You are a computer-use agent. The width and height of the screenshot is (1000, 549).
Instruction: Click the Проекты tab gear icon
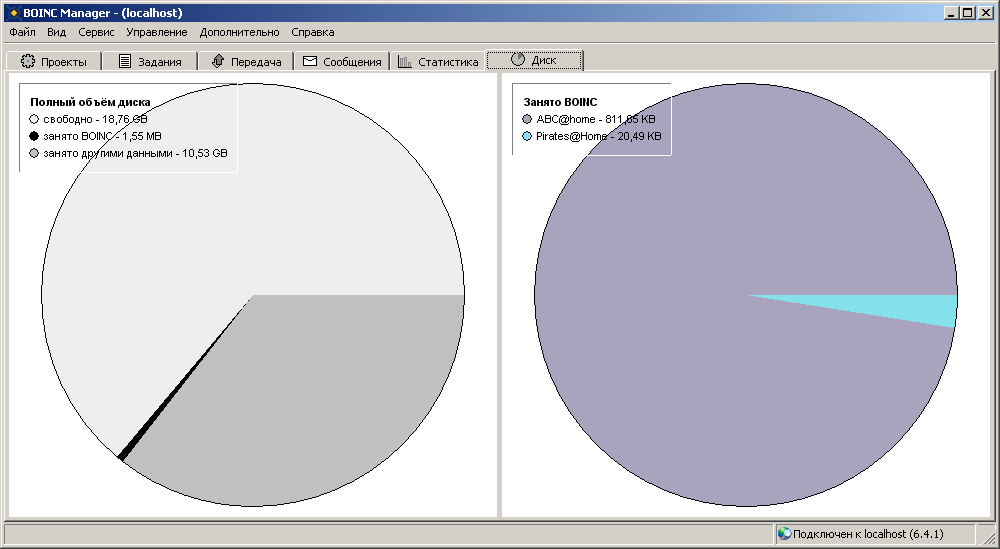(28, 61)
